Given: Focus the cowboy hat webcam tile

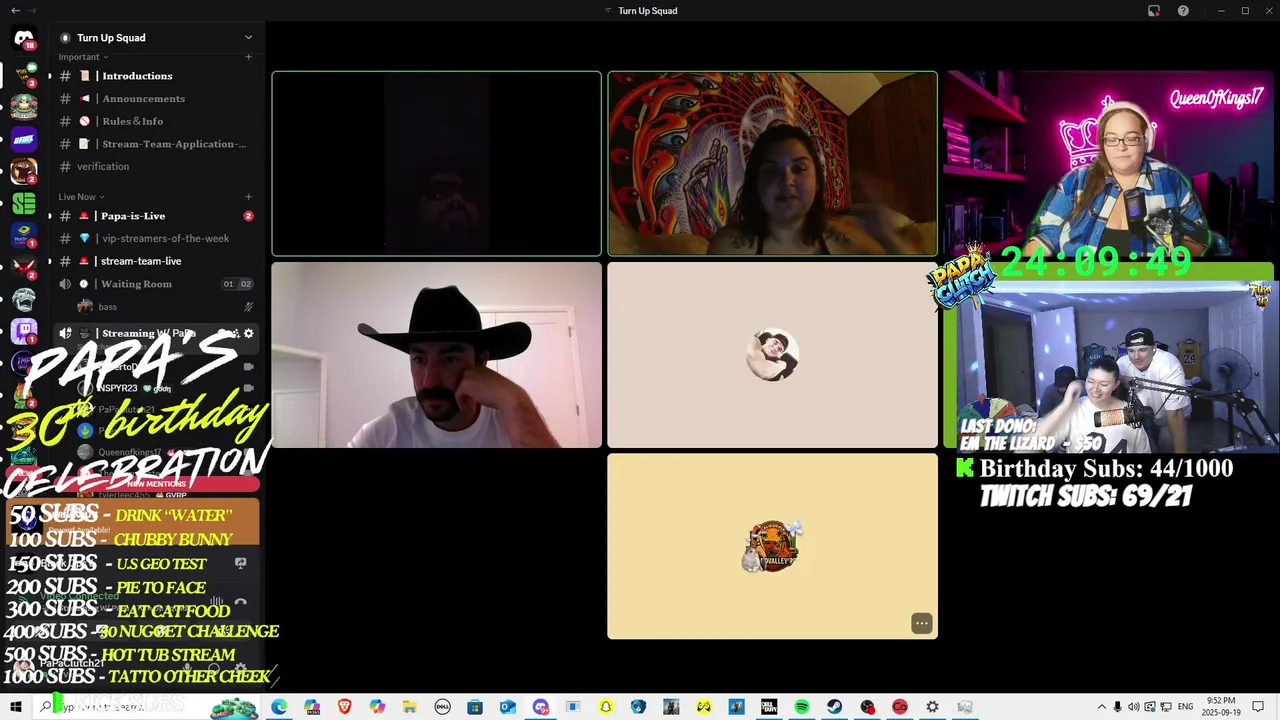Looking at the screenshot, I should tap(436, 355).
